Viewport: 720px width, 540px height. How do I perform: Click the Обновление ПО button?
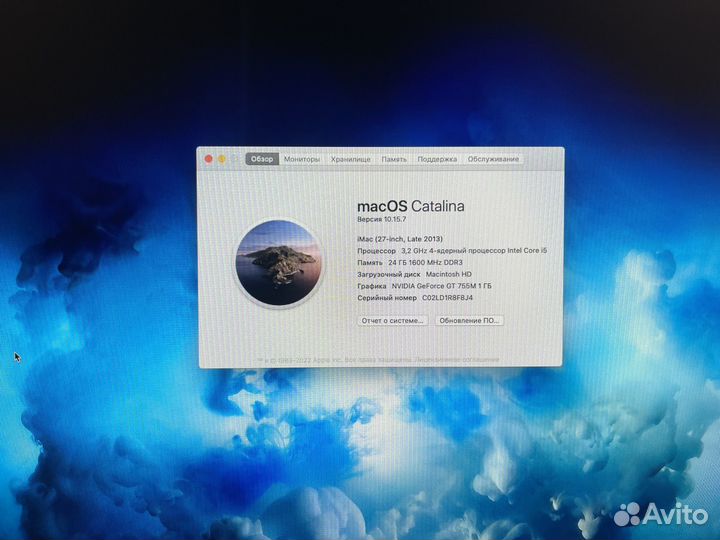click(x=469, y=321)
